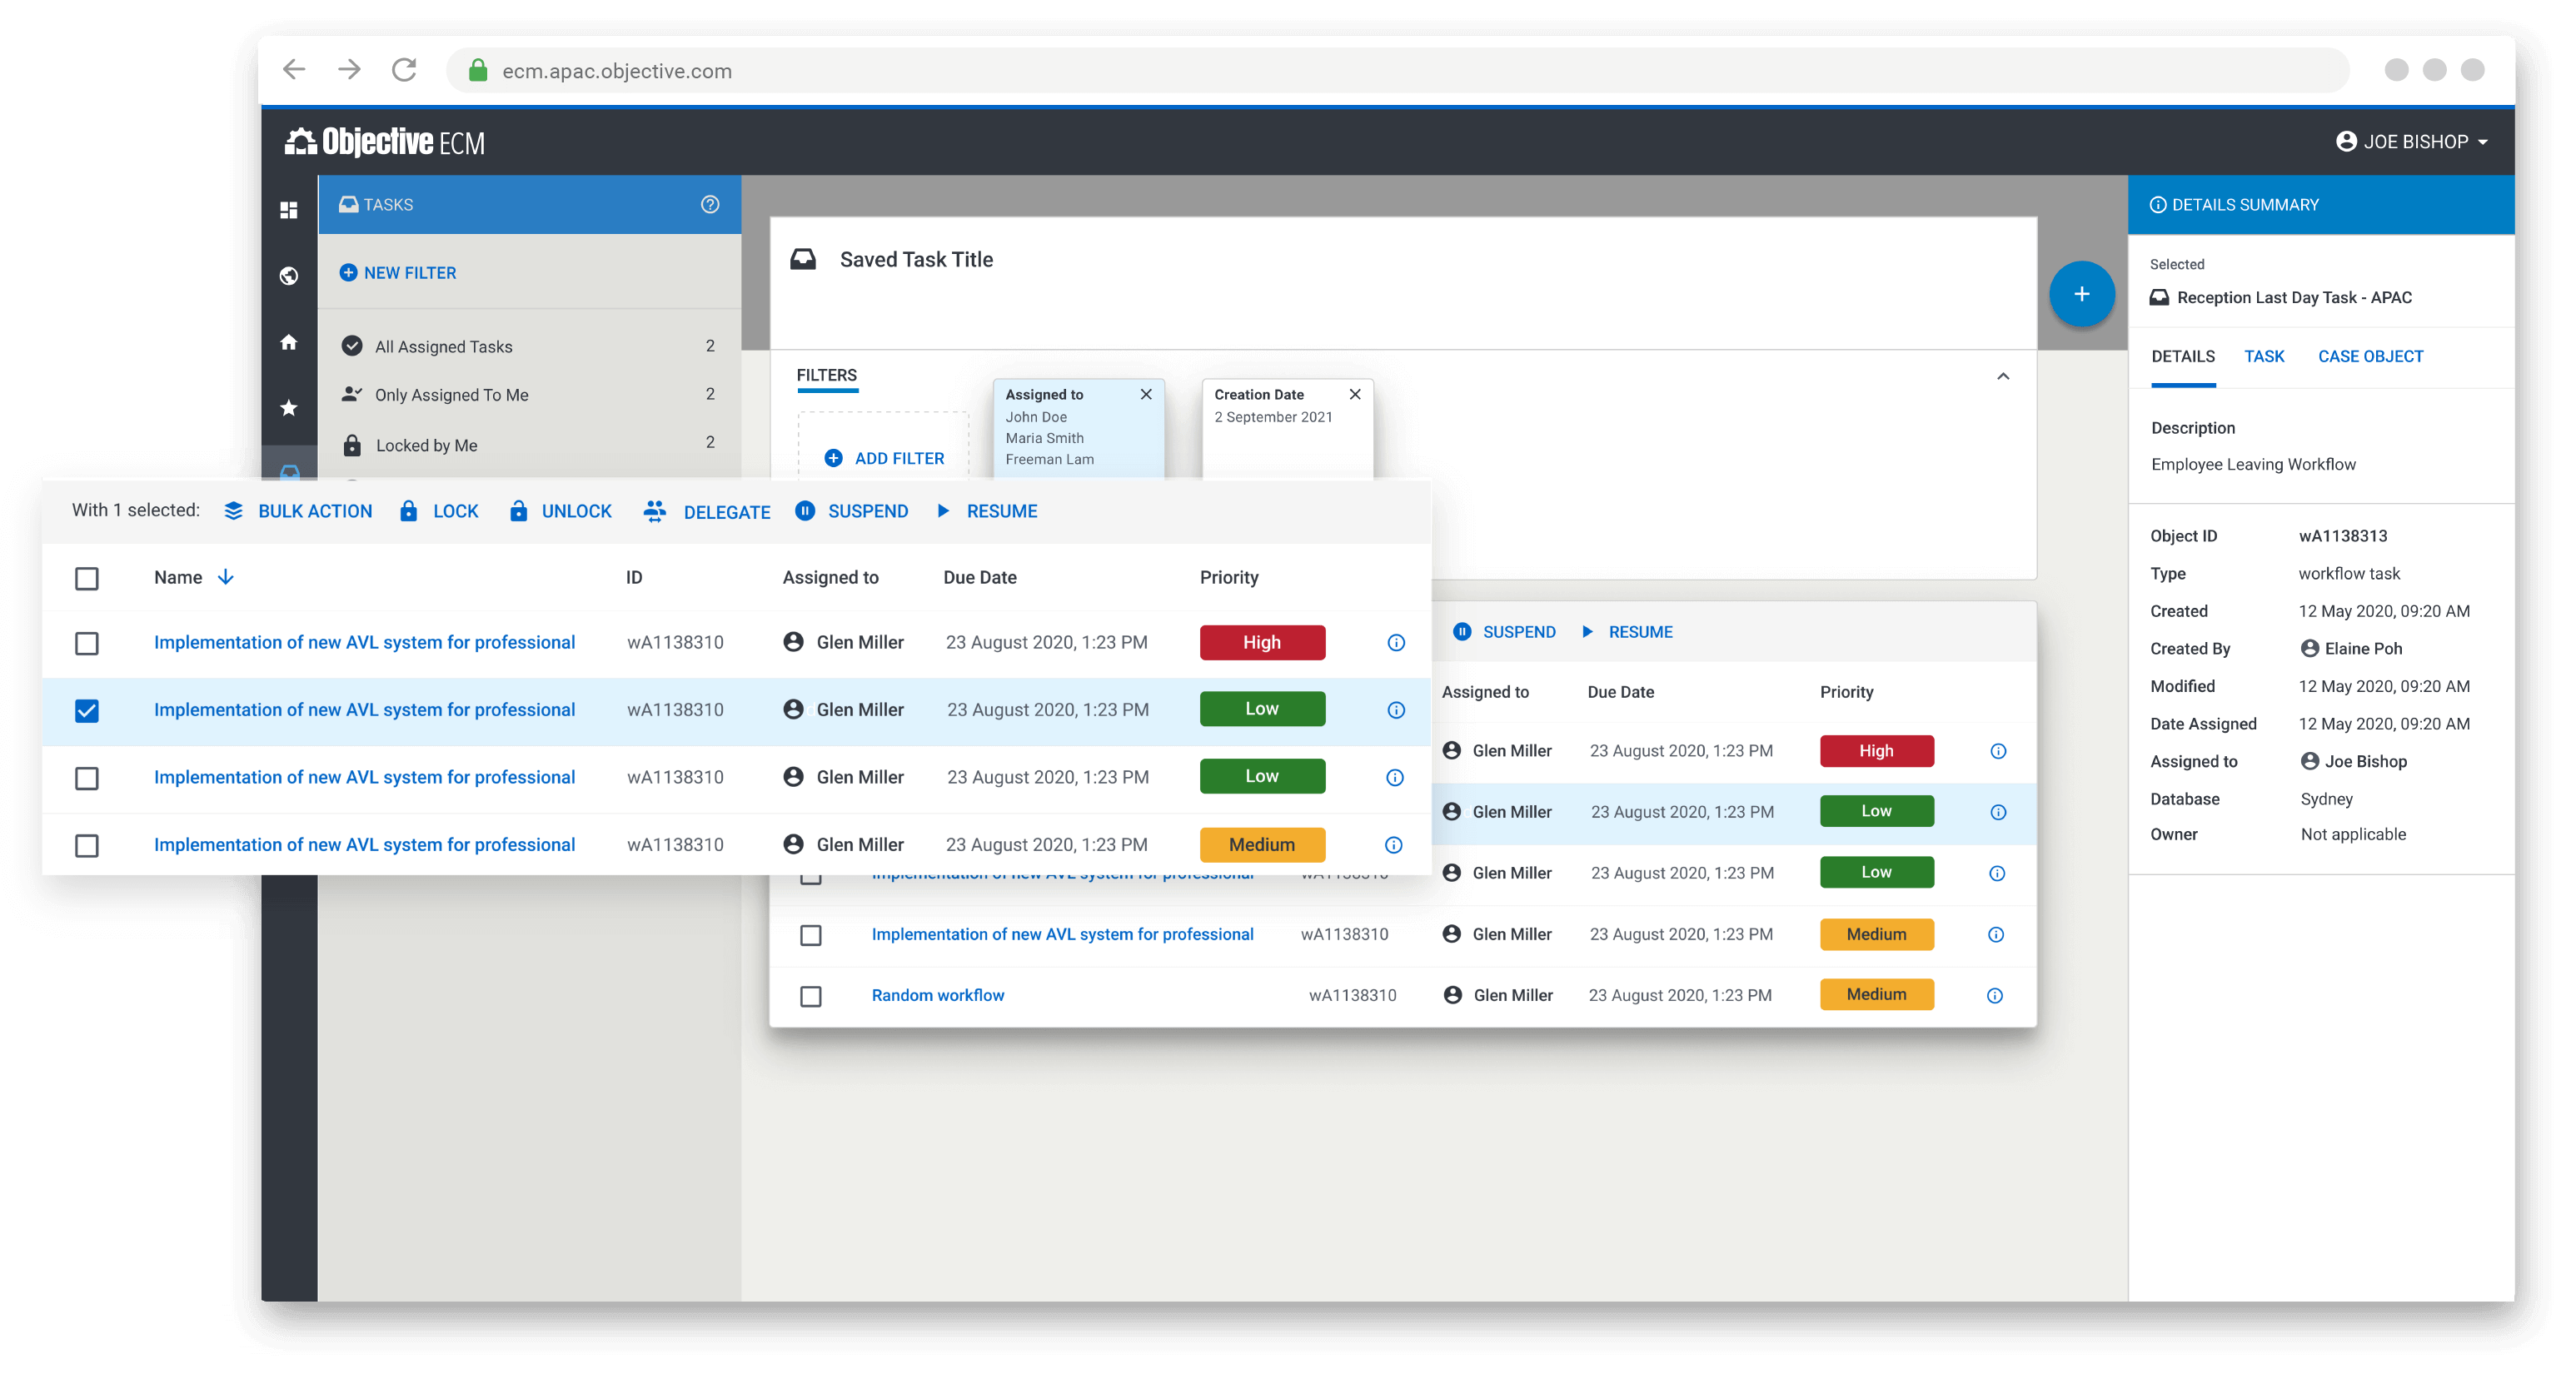Select the Tasks inbox icon in sidebar
The width and height of the screenshot is (2576, 1374).
[x=290, y=472]
